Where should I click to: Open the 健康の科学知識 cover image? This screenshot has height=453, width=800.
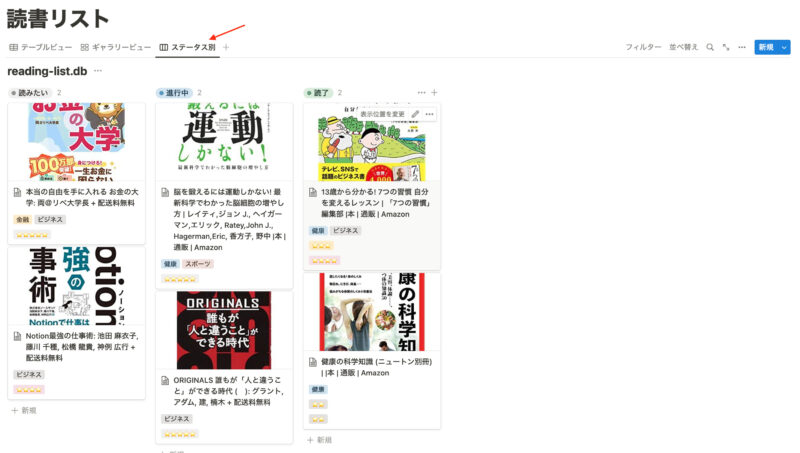(x=372, y=312)
